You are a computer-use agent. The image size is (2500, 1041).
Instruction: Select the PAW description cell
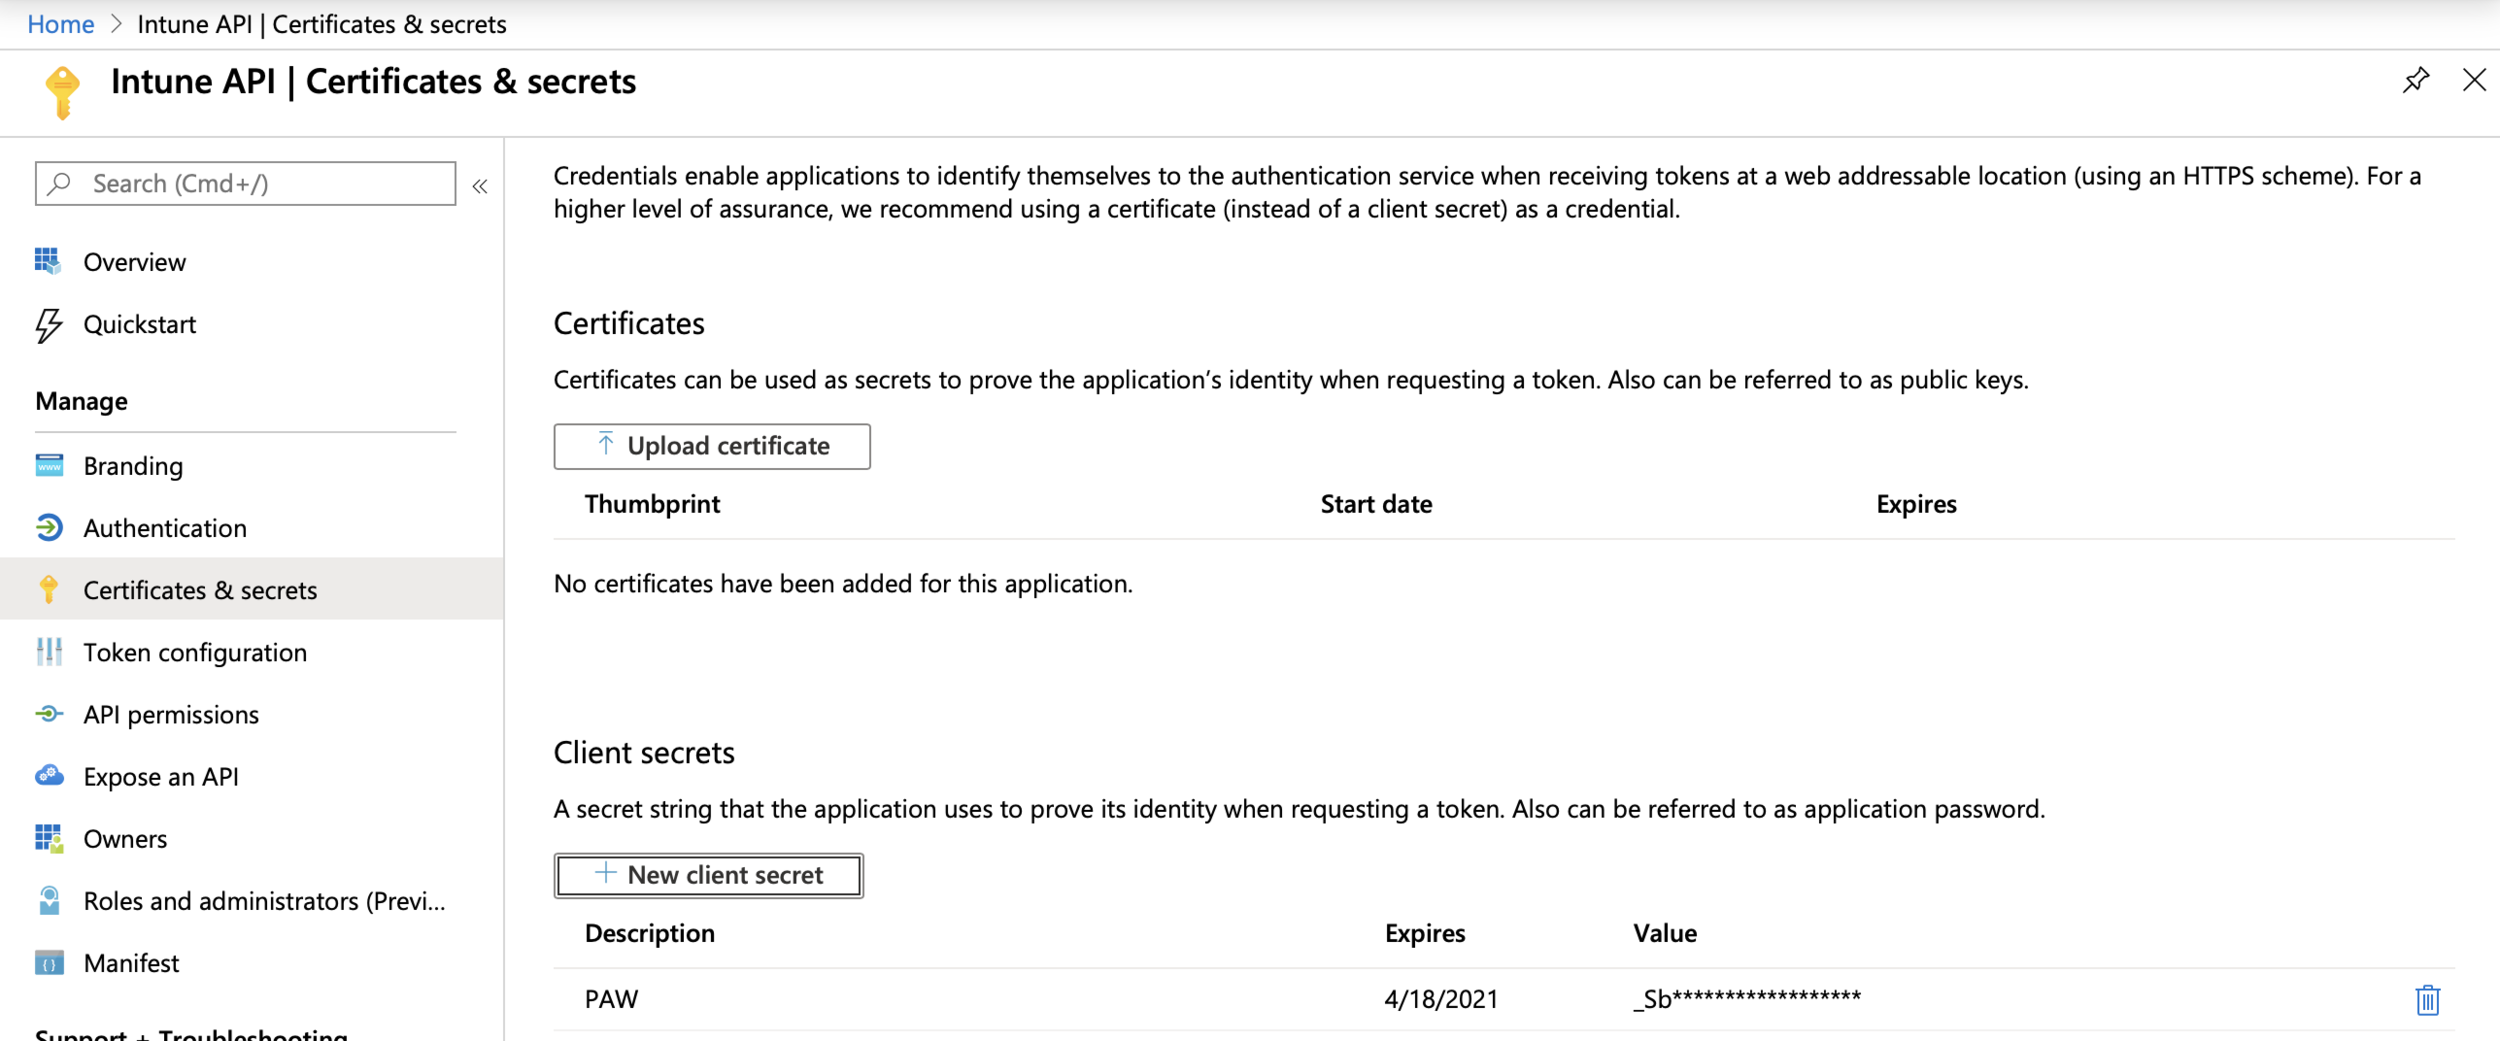pyautogui.click(x=611, y=999)
